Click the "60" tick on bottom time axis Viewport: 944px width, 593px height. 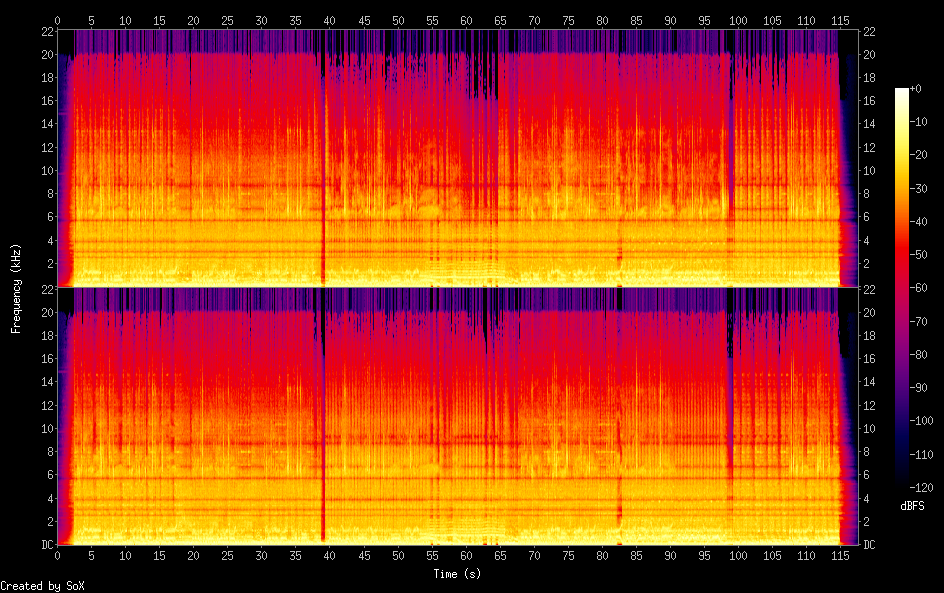point(465,555)
